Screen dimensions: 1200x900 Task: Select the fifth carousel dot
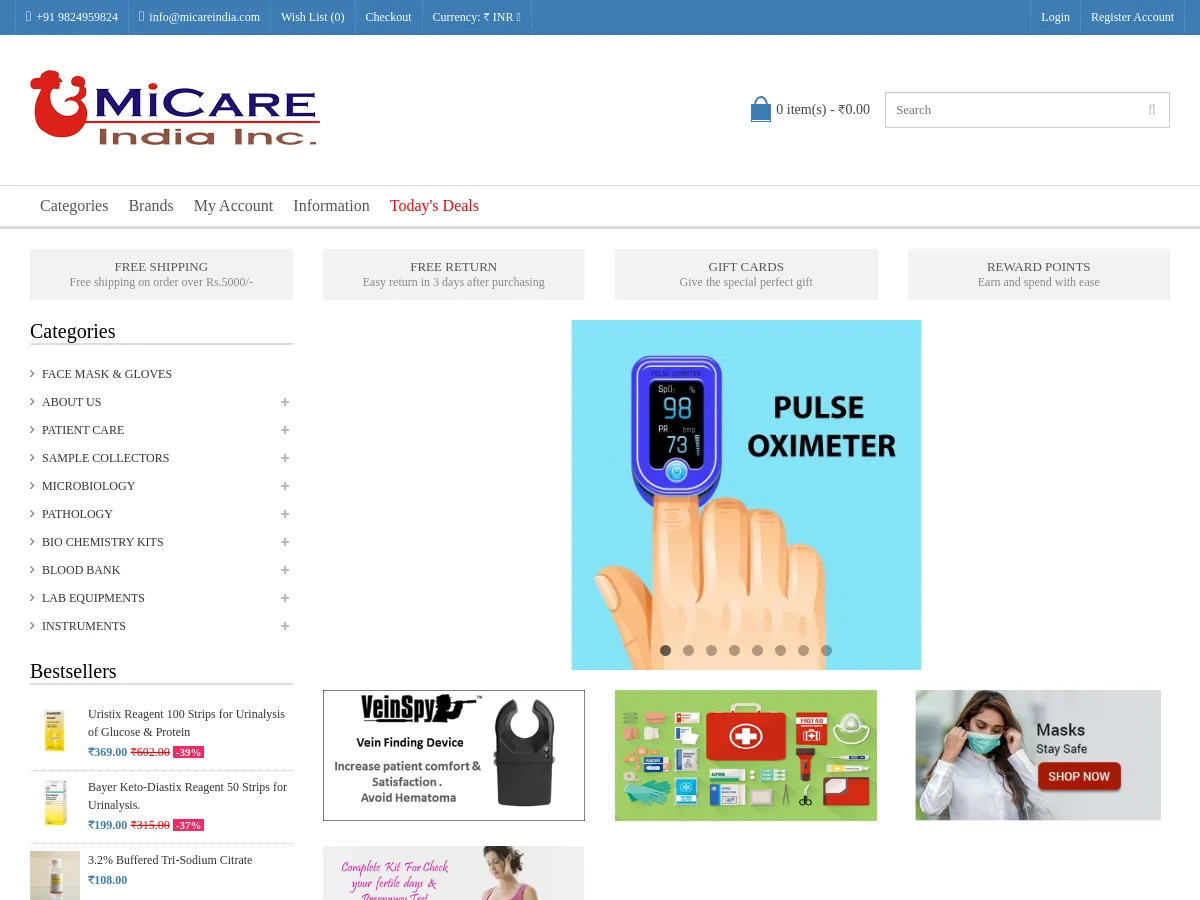758,650
